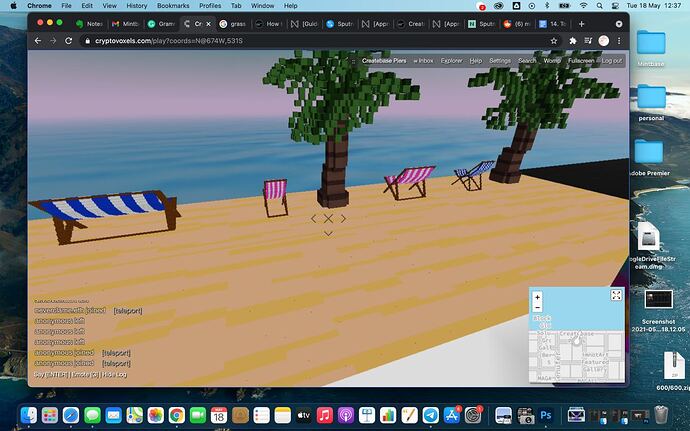Open Cryptovoxels Help
Image resolution: width=690 pixels, height=431 pixels.
point(476,61)
